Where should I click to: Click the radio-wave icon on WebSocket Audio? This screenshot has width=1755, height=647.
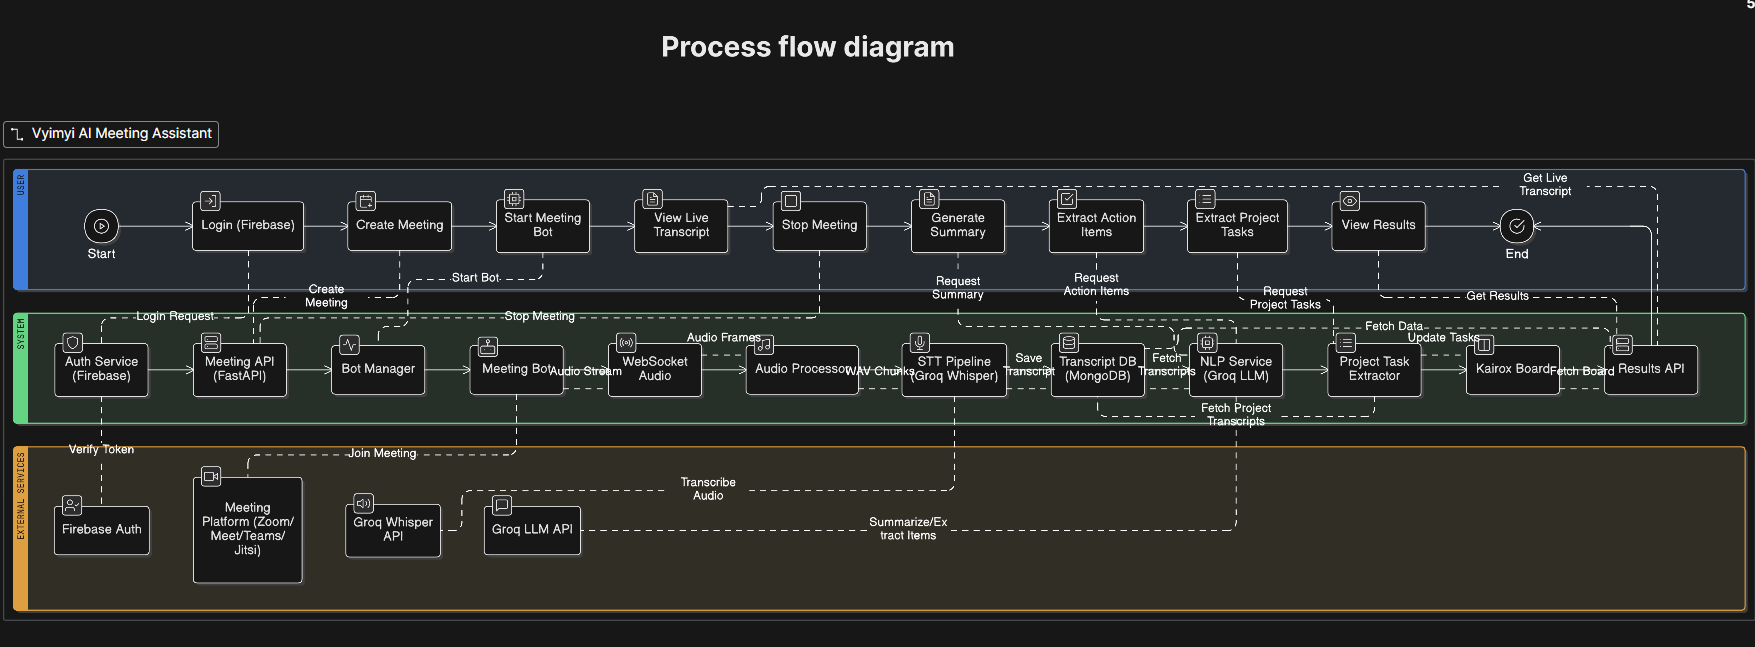click(x=626, y=343)
